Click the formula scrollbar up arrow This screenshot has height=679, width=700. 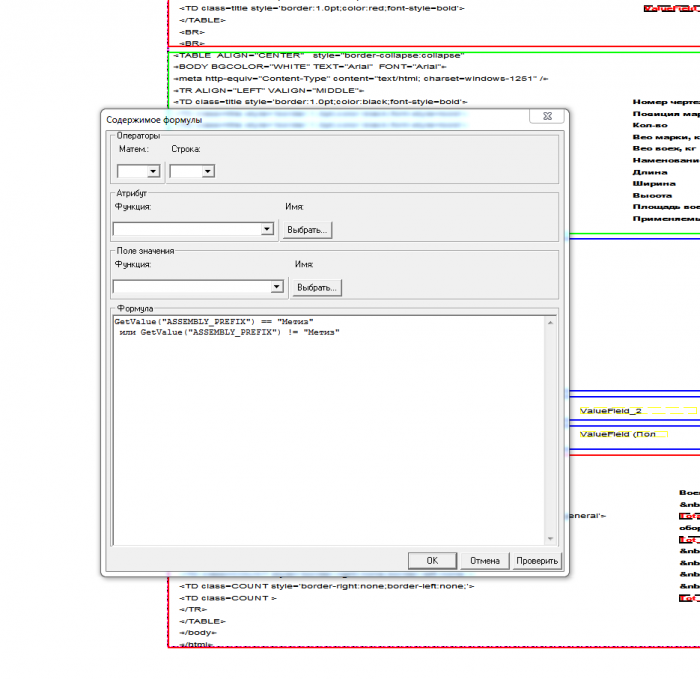coord(550,323)
